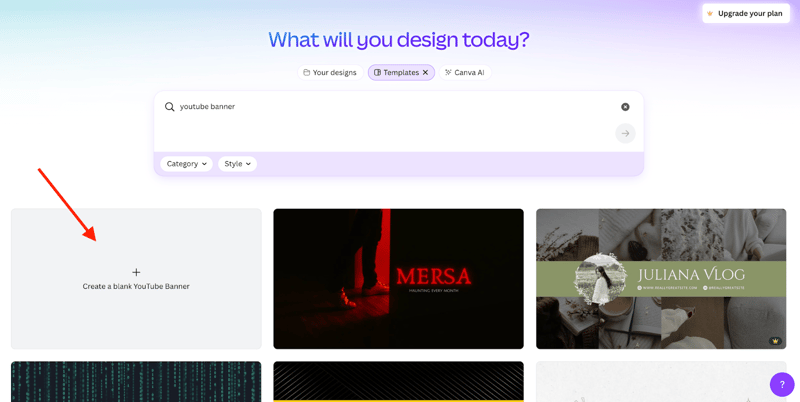This screenshot has width=800, height=402.
Task: Click the Create a blank YouTube Banner label
Action: point(136,287)
